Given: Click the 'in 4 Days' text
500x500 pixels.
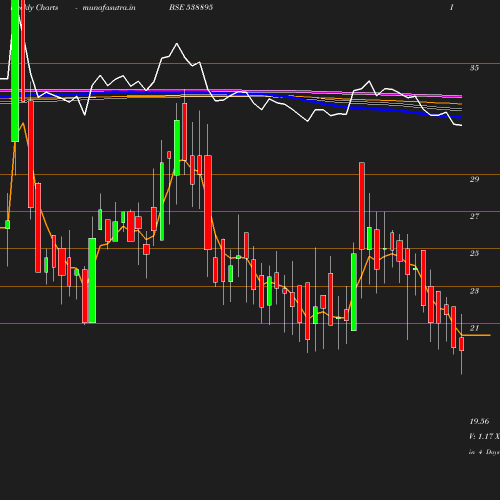Looking at the screenshot, I should point(484,452).
